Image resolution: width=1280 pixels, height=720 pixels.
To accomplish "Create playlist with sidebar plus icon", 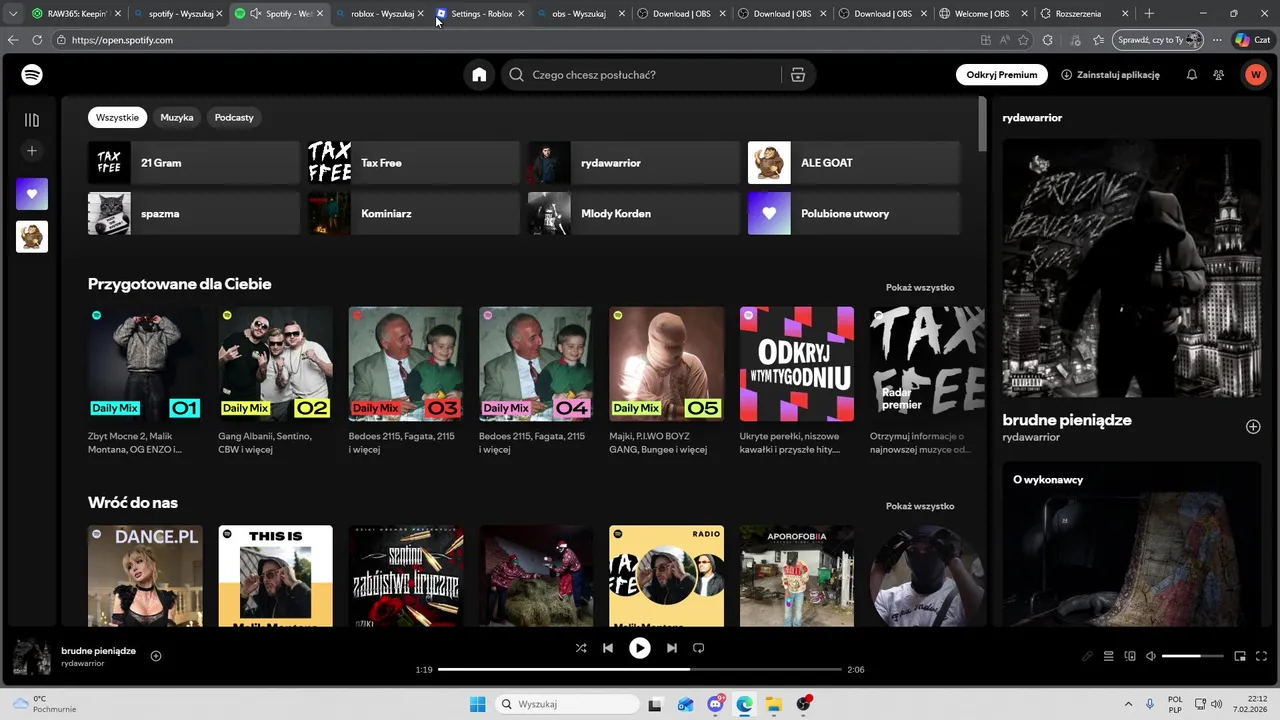I will (x=32, y=151).
